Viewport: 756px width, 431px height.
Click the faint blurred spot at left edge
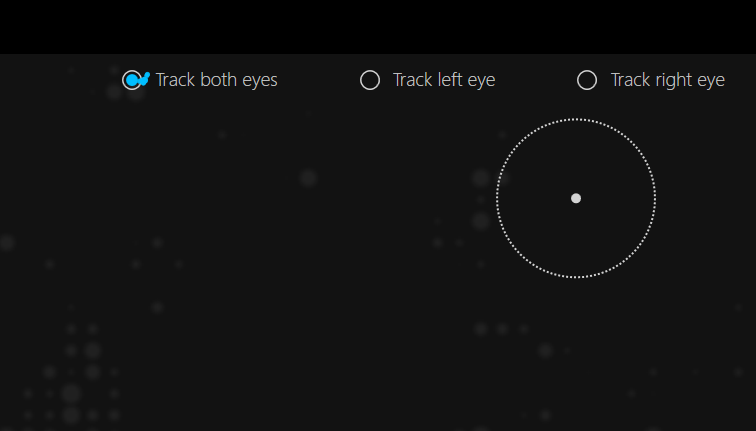click(6, 242)
